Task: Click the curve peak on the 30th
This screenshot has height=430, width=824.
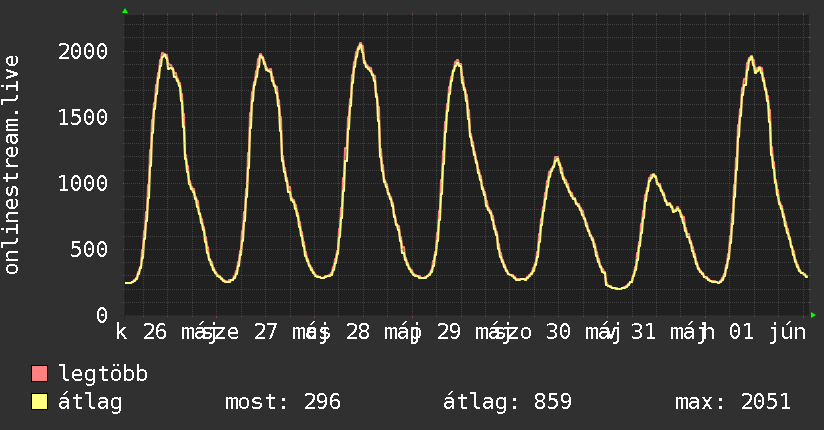Action: coord(557,158)
